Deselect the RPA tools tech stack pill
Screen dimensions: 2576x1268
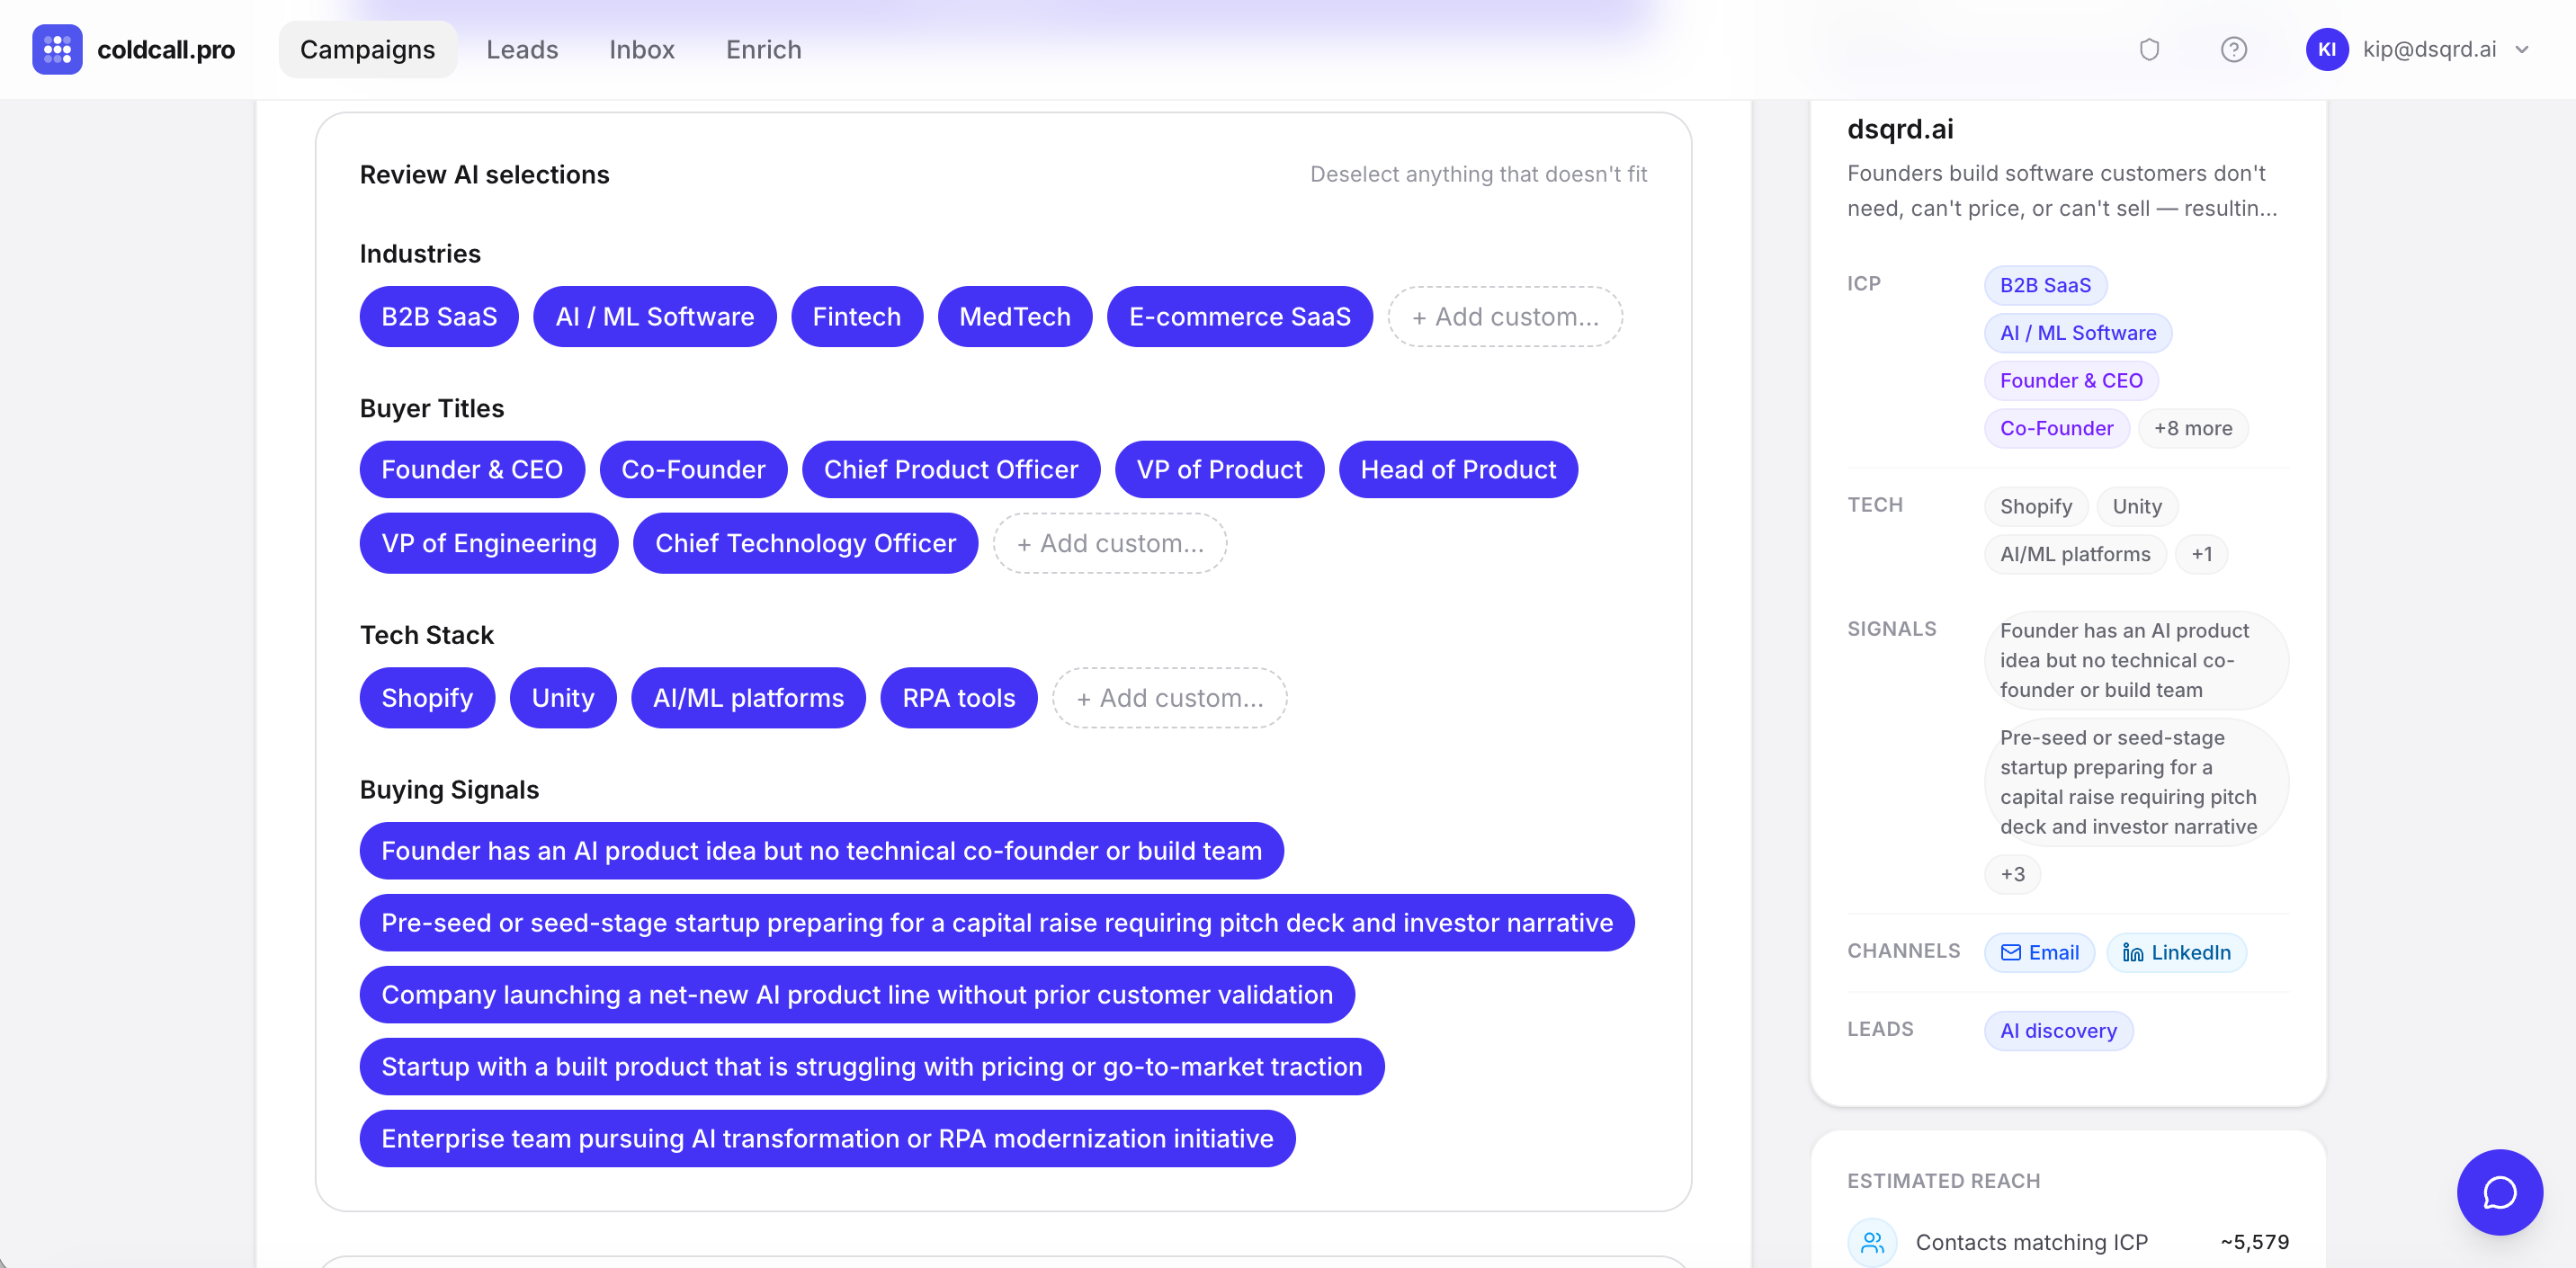click(958, 698)
